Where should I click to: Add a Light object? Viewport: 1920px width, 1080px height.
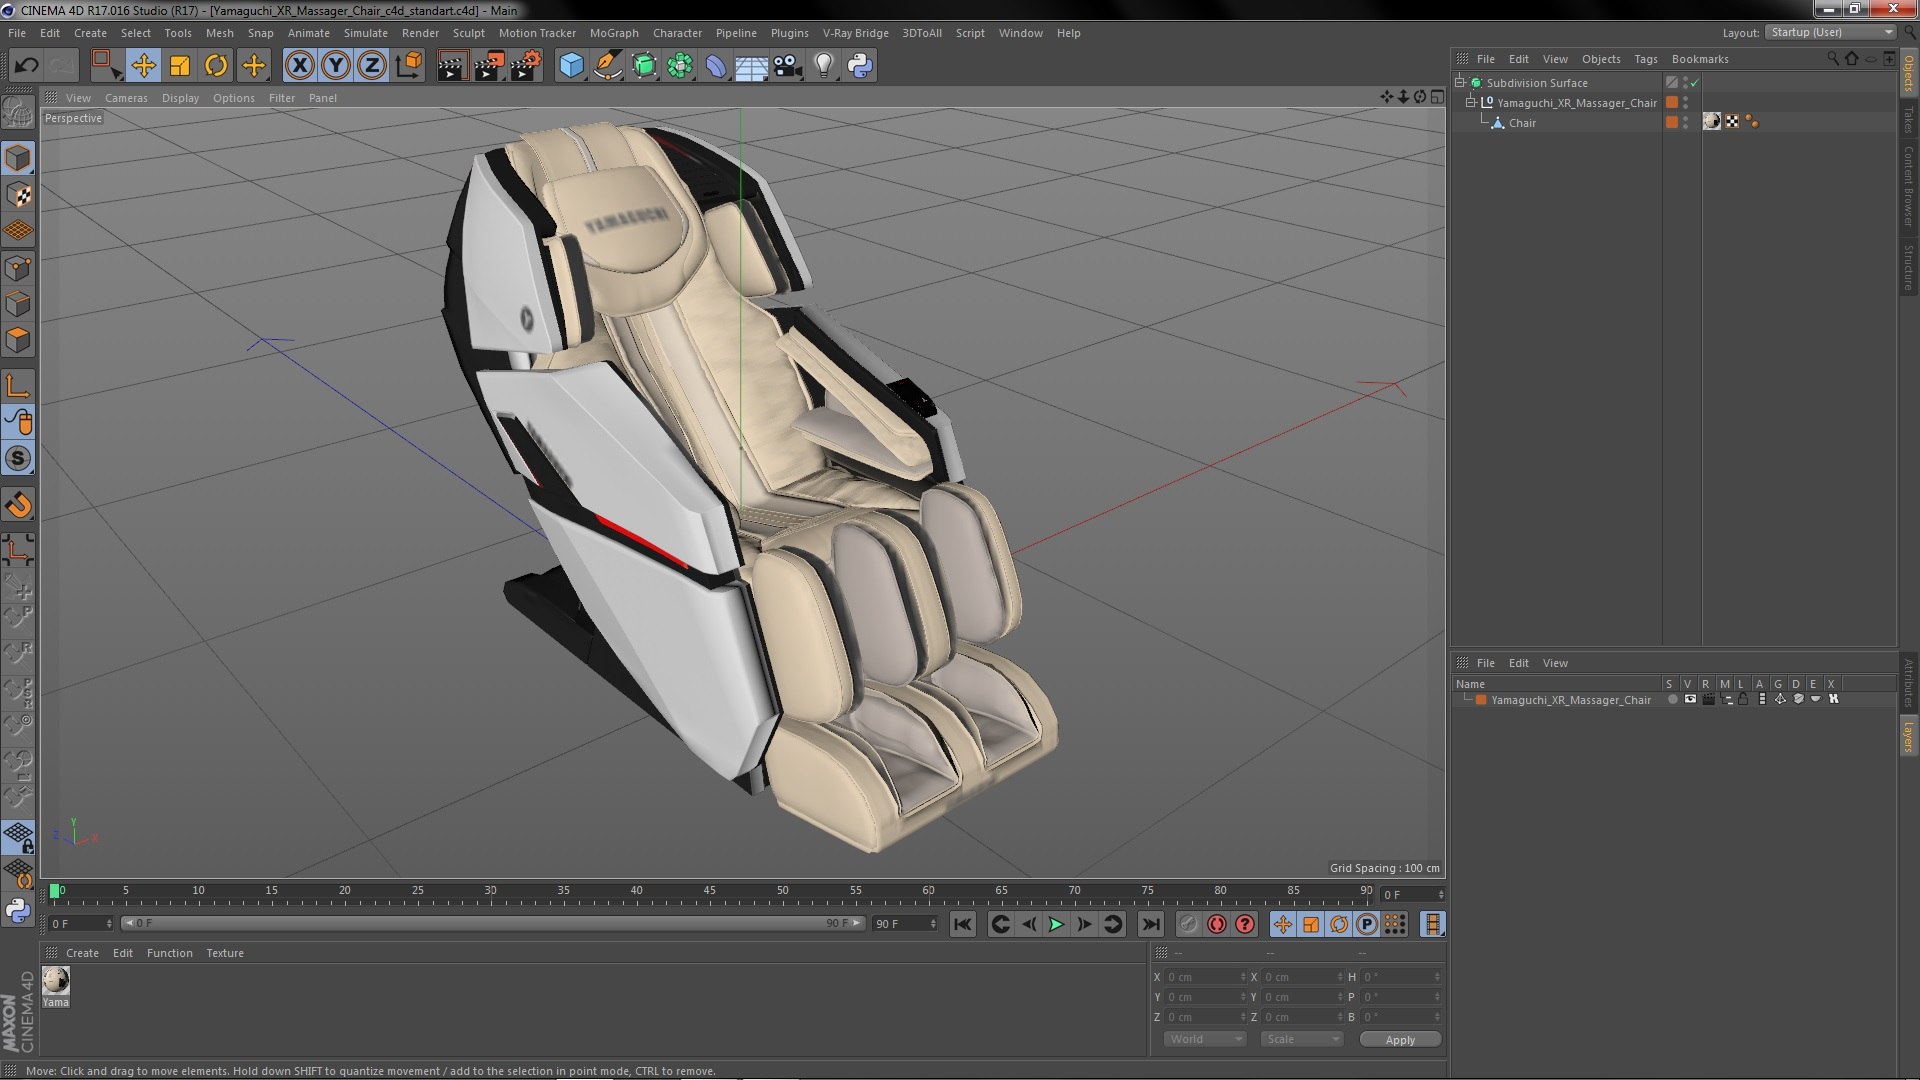click(x=823, y=66)
